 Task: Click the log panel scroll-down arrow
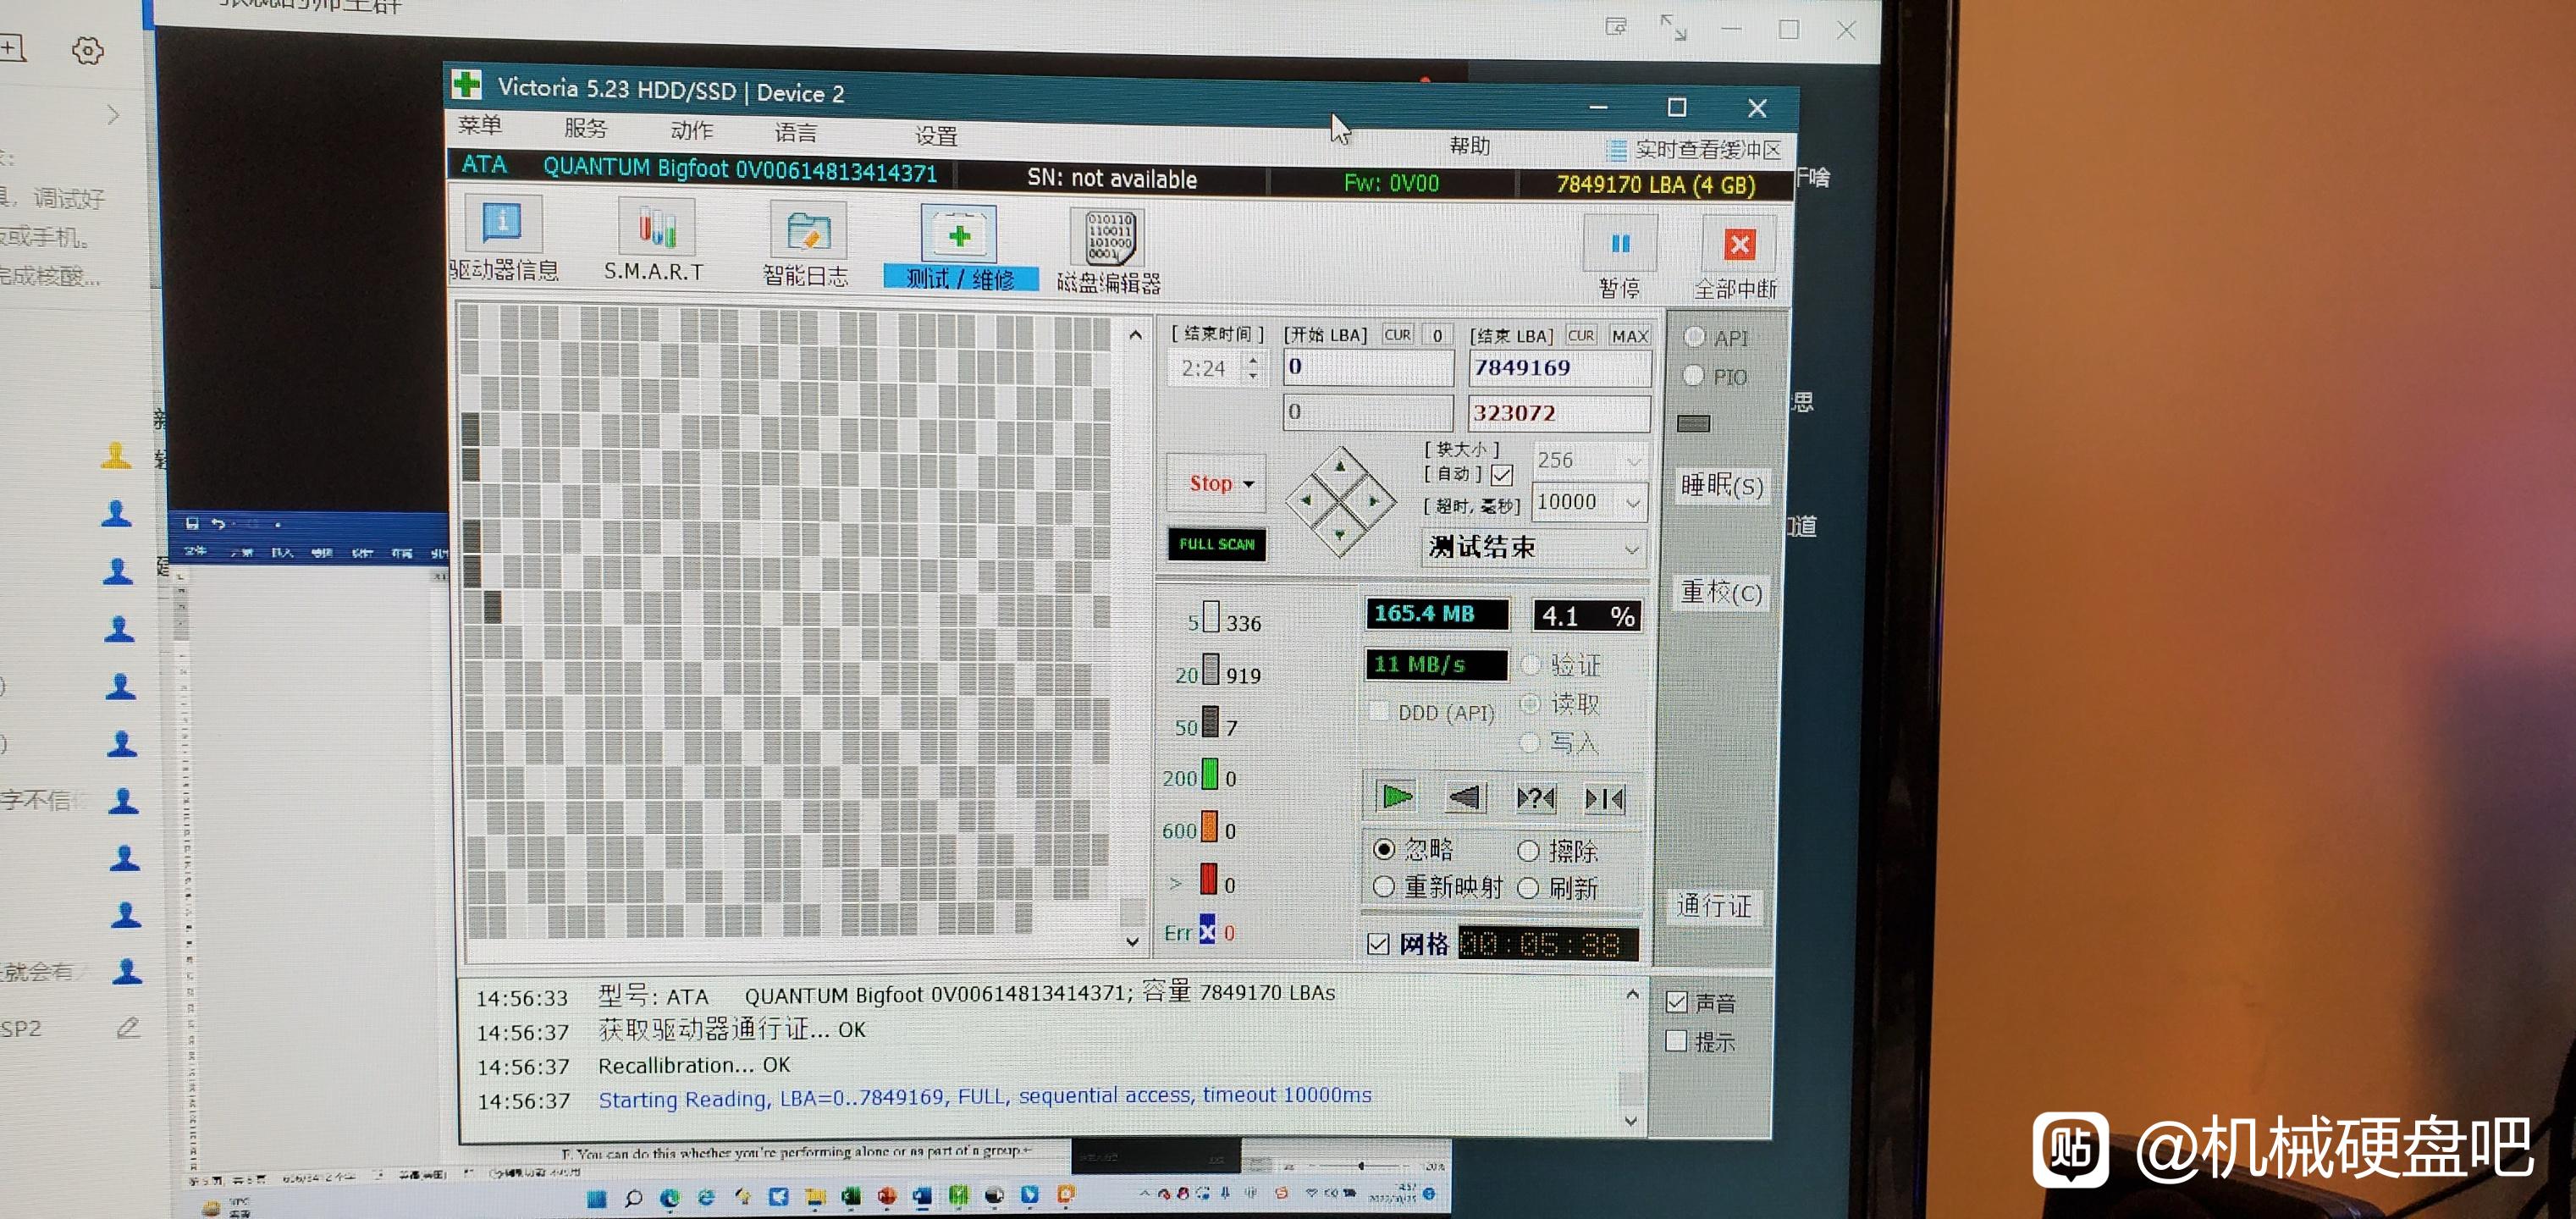click(x=1631, y=1121)
